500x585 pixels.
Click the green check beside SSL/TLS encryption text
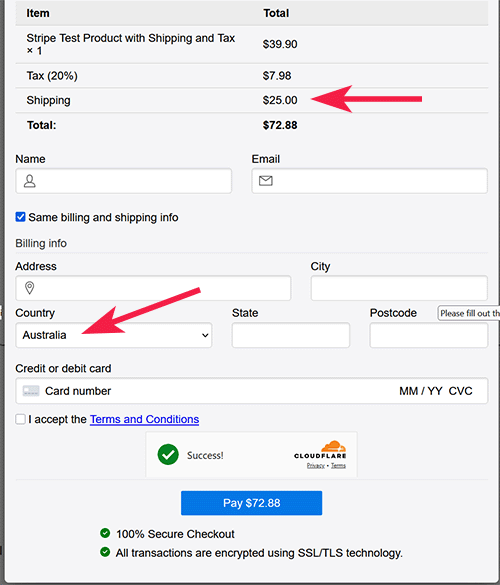pyautogui.click(x=105, y=551)
